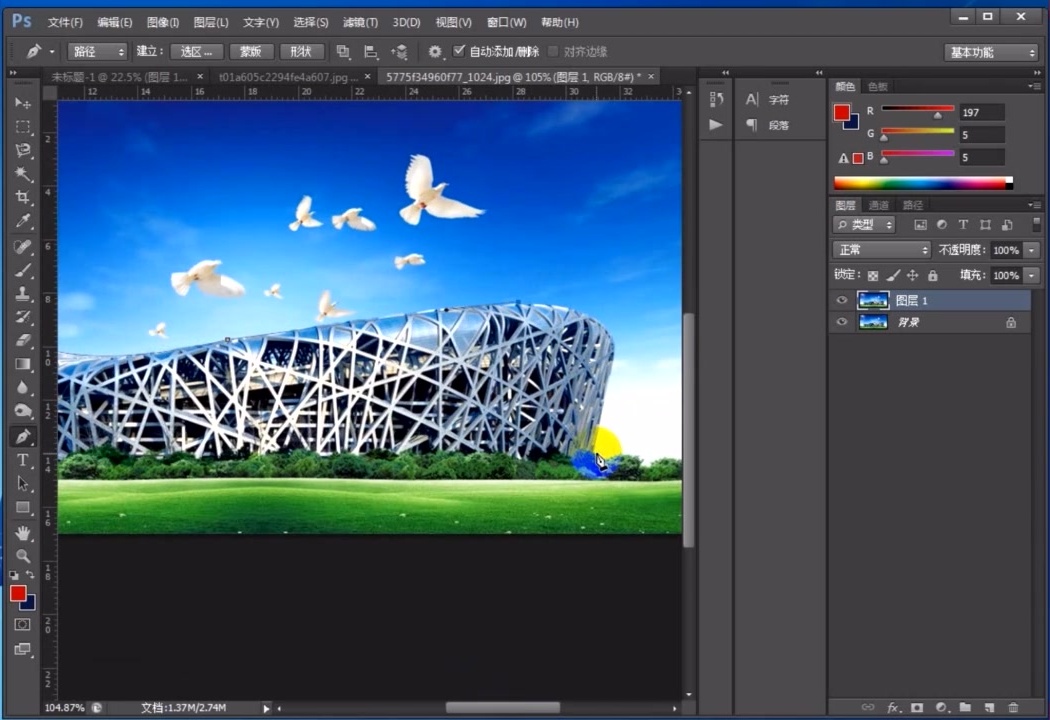Viewport: 1050px width, 720px height.
Task: Select the Rectangular Marquee tool
Action: pos(23,127)
